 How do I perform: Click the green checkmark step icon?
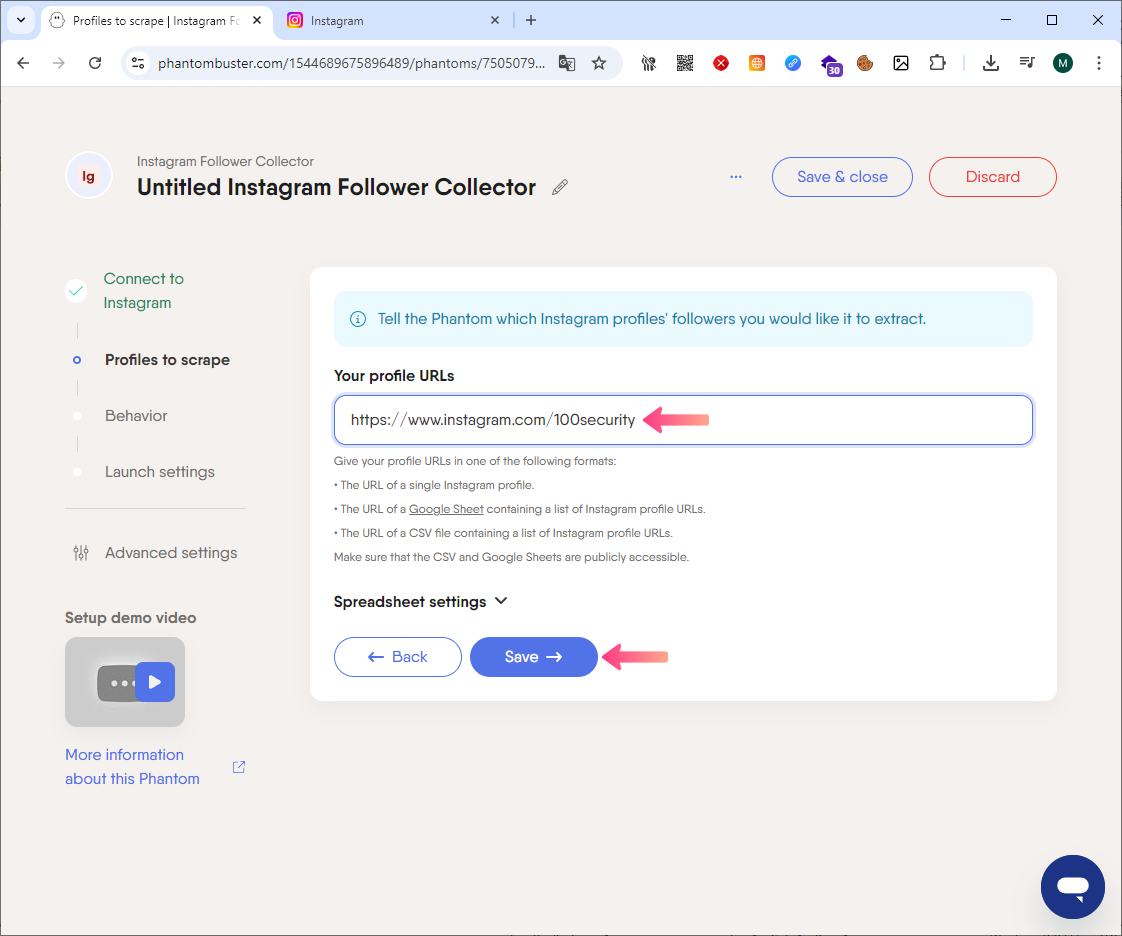pos(76,291)
